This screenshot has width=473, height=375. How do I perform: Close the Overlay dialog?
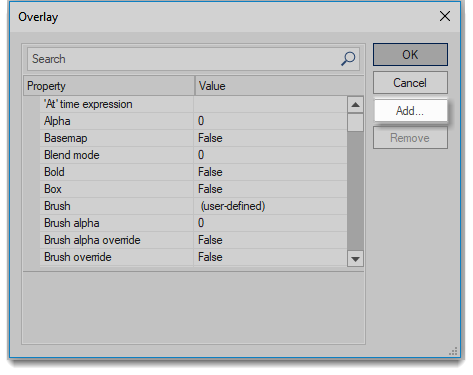tap(445, 16)
